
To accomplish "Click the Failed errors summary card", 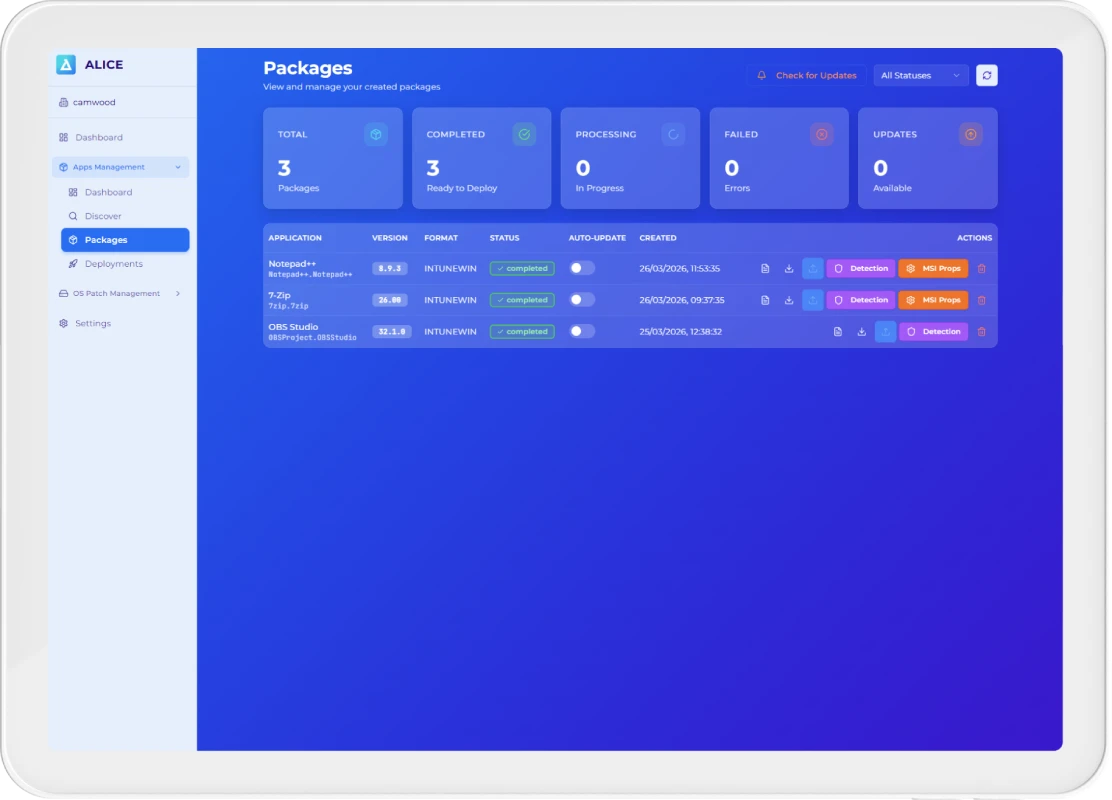I will (x=778, y=158).
